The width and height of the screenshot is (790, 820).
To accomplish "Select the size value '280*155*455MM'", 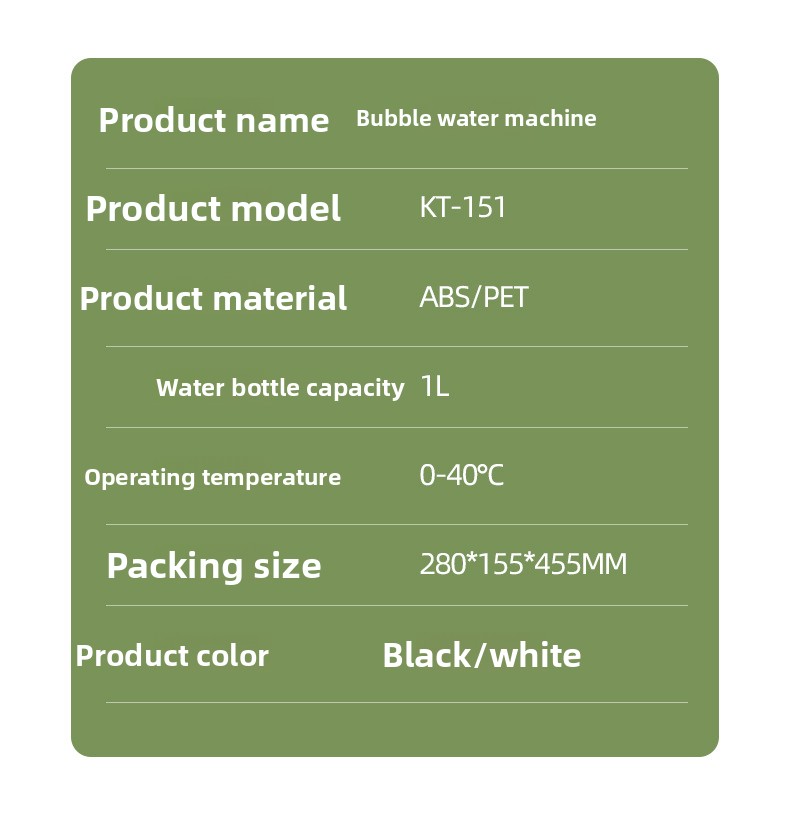I will (523, 564).
